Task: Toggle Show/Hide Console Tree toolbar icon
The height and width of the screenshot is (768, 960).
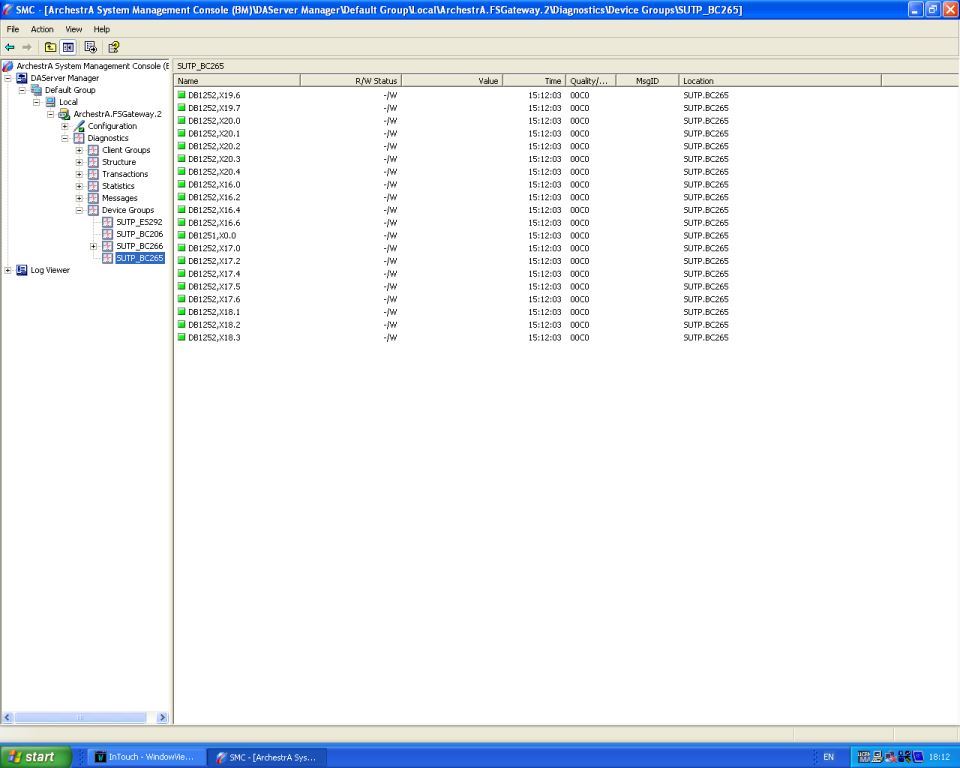Action: (68, 47)
